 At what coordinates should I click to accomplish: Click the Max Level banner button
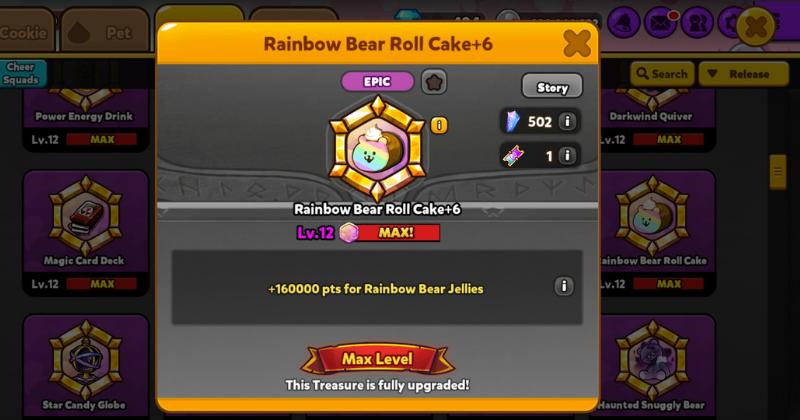tap(377, 359)
